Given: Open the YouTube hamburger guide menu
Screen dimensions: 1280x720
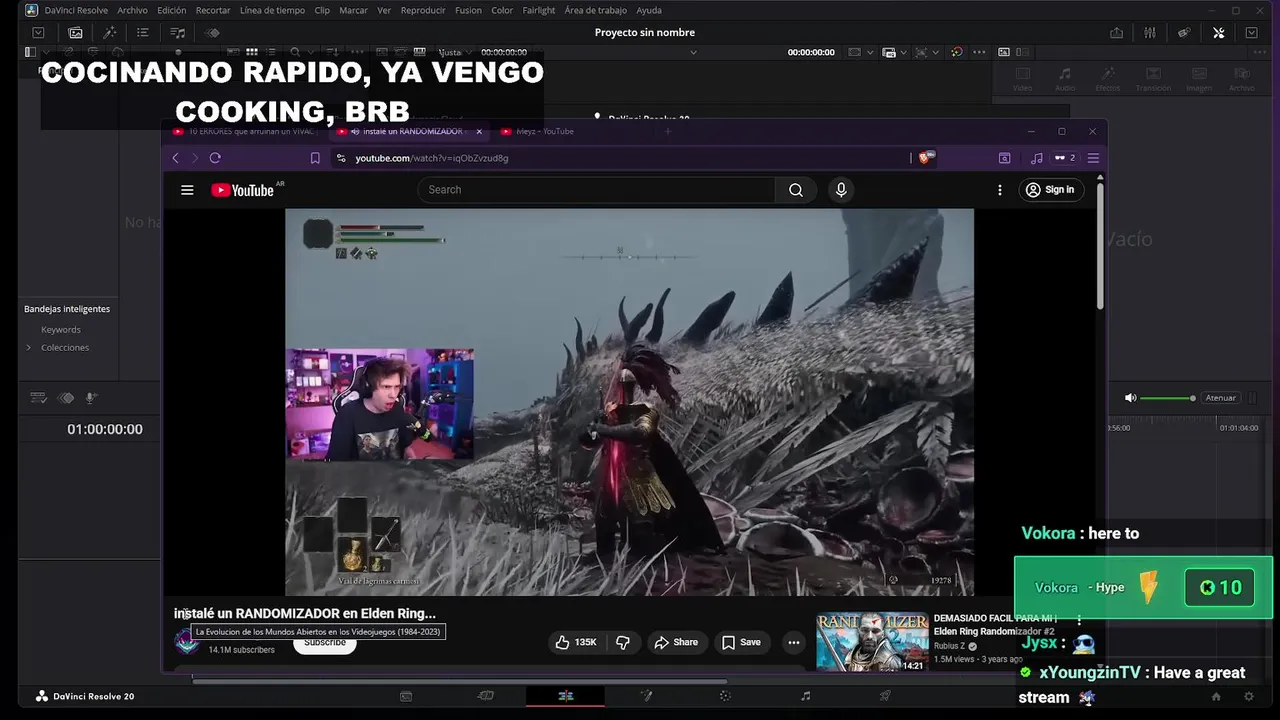Looking at the screenshot, I should click(x=187, y=190).
